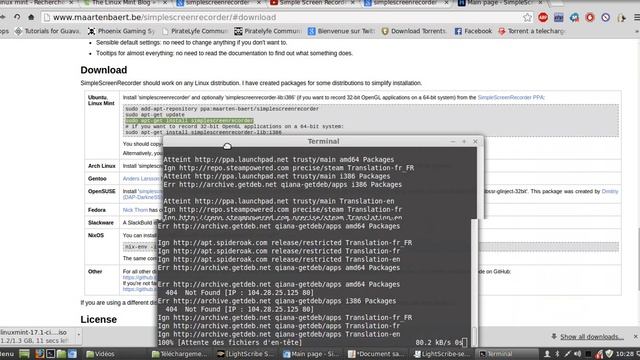Image resolution: width=640 pixels, height=360 pixels.
Task: Switch to the LightScribe-se... taskbar window
Action: point(442,354)
